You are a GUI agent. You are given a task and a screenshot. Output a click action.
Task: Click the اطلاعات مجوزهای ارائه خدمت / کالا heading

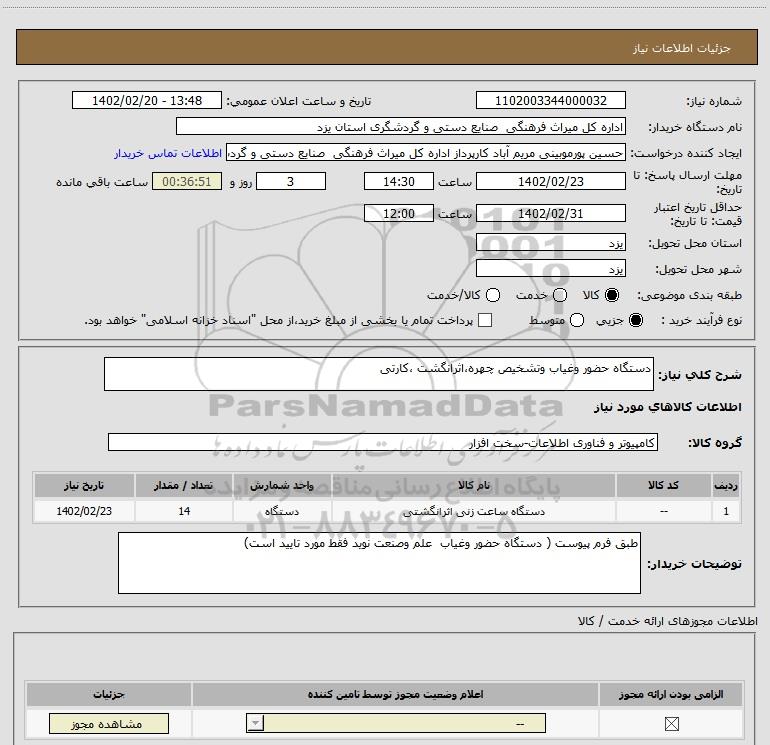667,621
